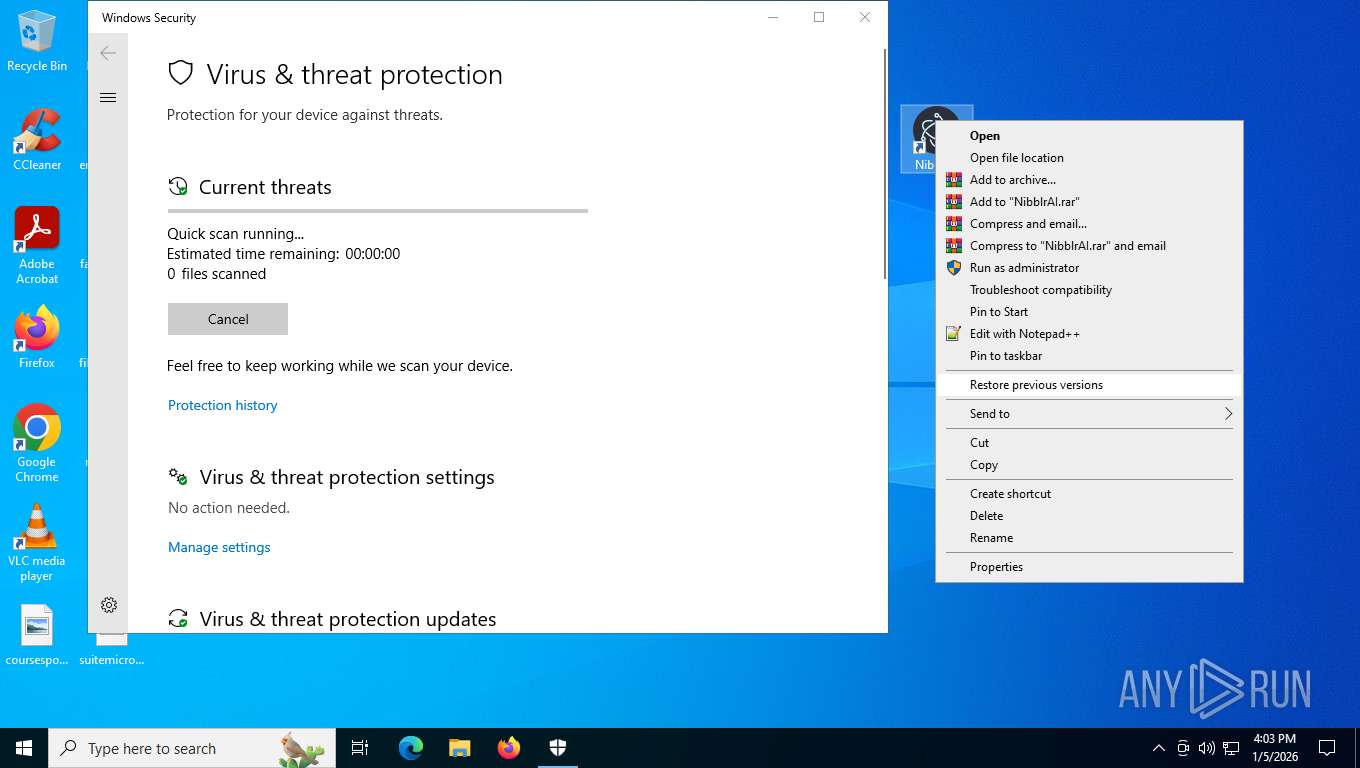Choose Run as administrator
Screen dimensions: 1360x768
pos(1089,268)
